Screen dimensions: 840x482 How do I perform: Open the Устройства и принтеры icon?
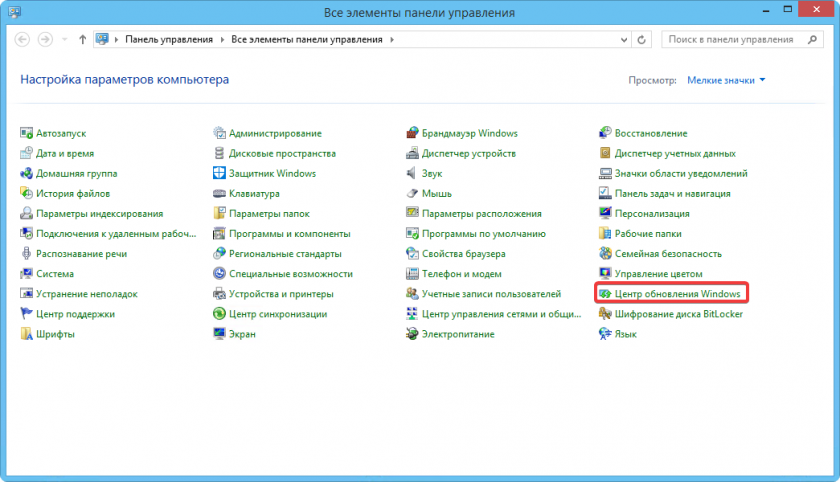220,294
